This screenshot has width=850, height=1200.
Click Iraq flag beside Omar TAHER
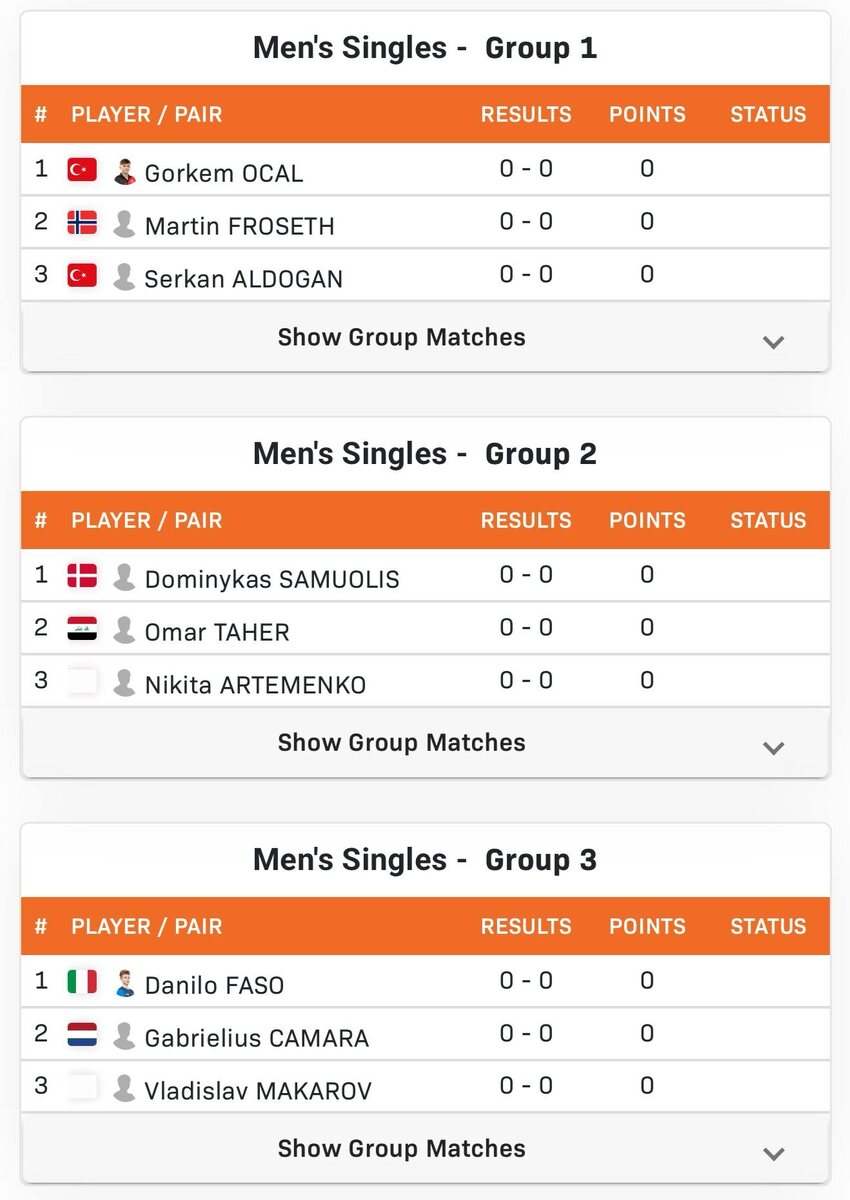point(82,629)
